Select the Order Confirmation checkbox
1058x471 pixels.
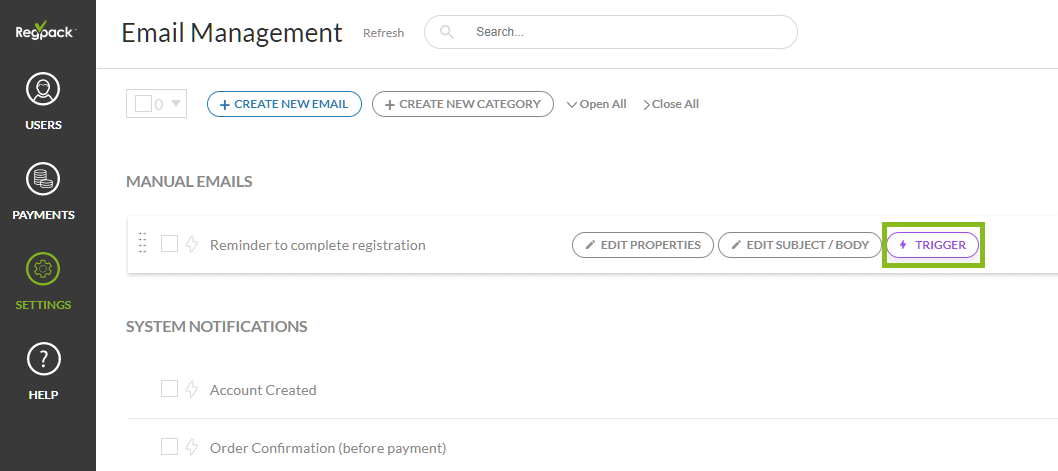pyautogui.click(x=169, y=446)
